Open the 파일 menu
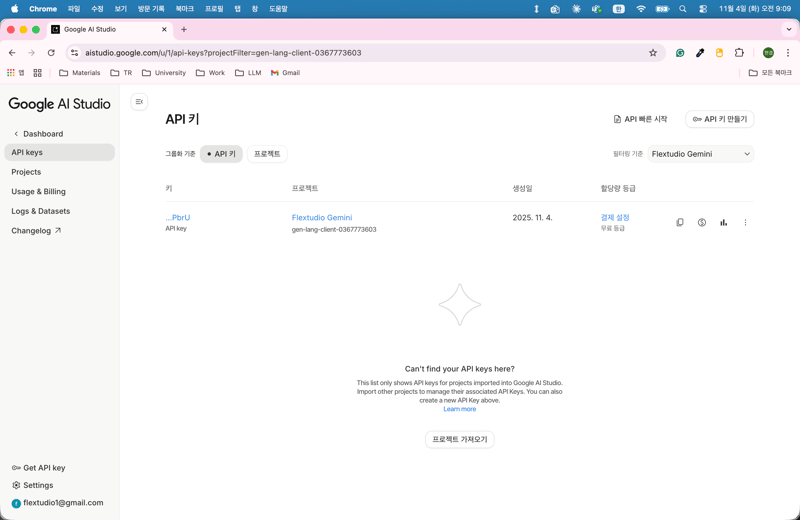Image resolution: width=800 pixels, height=520 pixels. click(74, 9)
